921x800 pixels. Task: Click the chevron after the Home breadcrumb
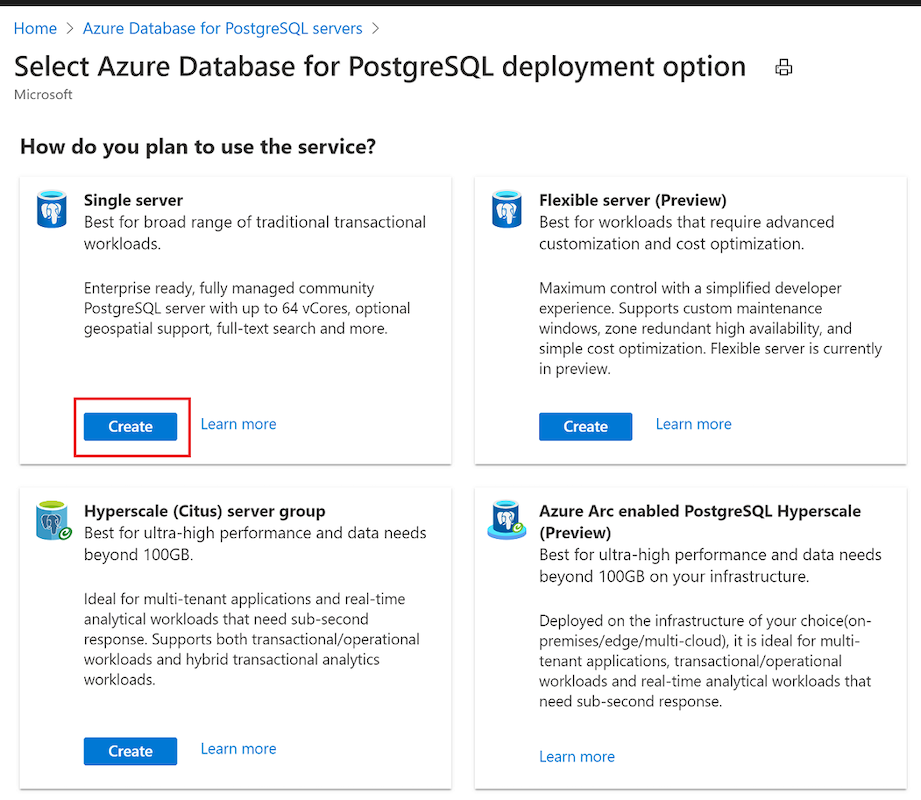point(70,29)
